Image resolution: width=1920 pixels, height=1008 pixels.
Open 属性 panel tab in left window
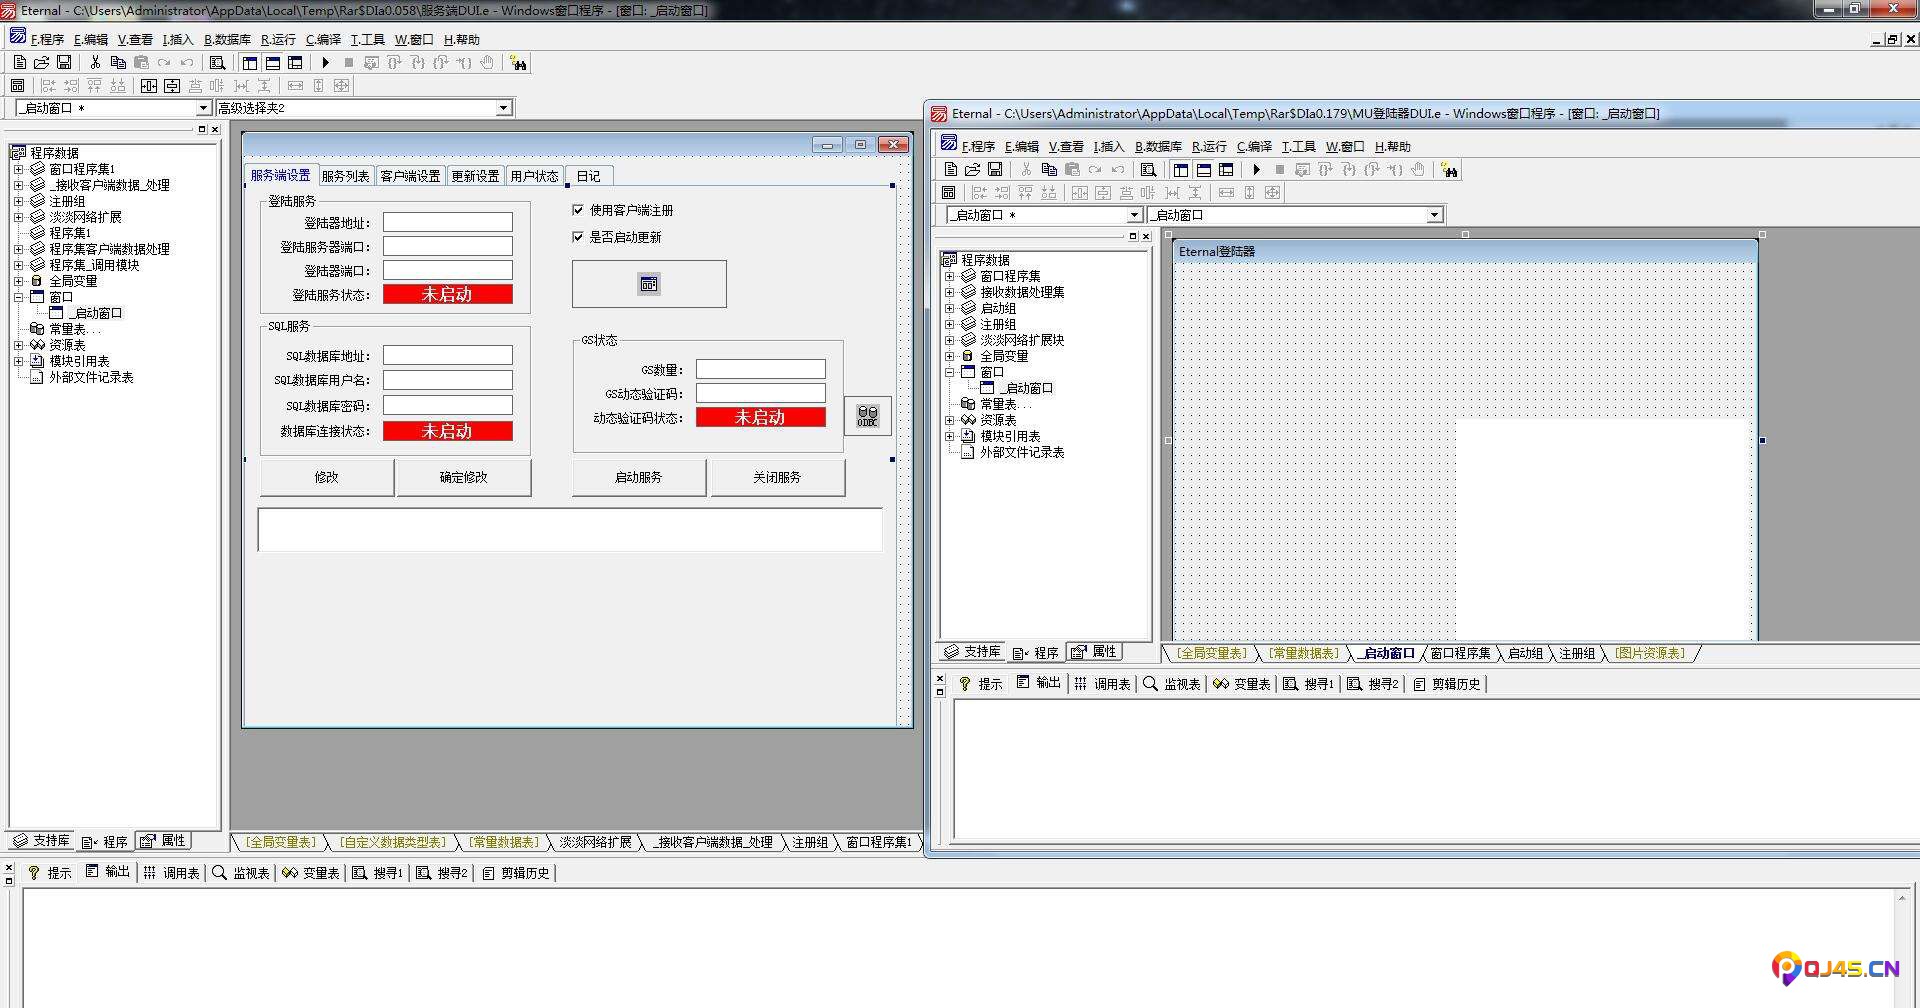(x=164, y=841)
